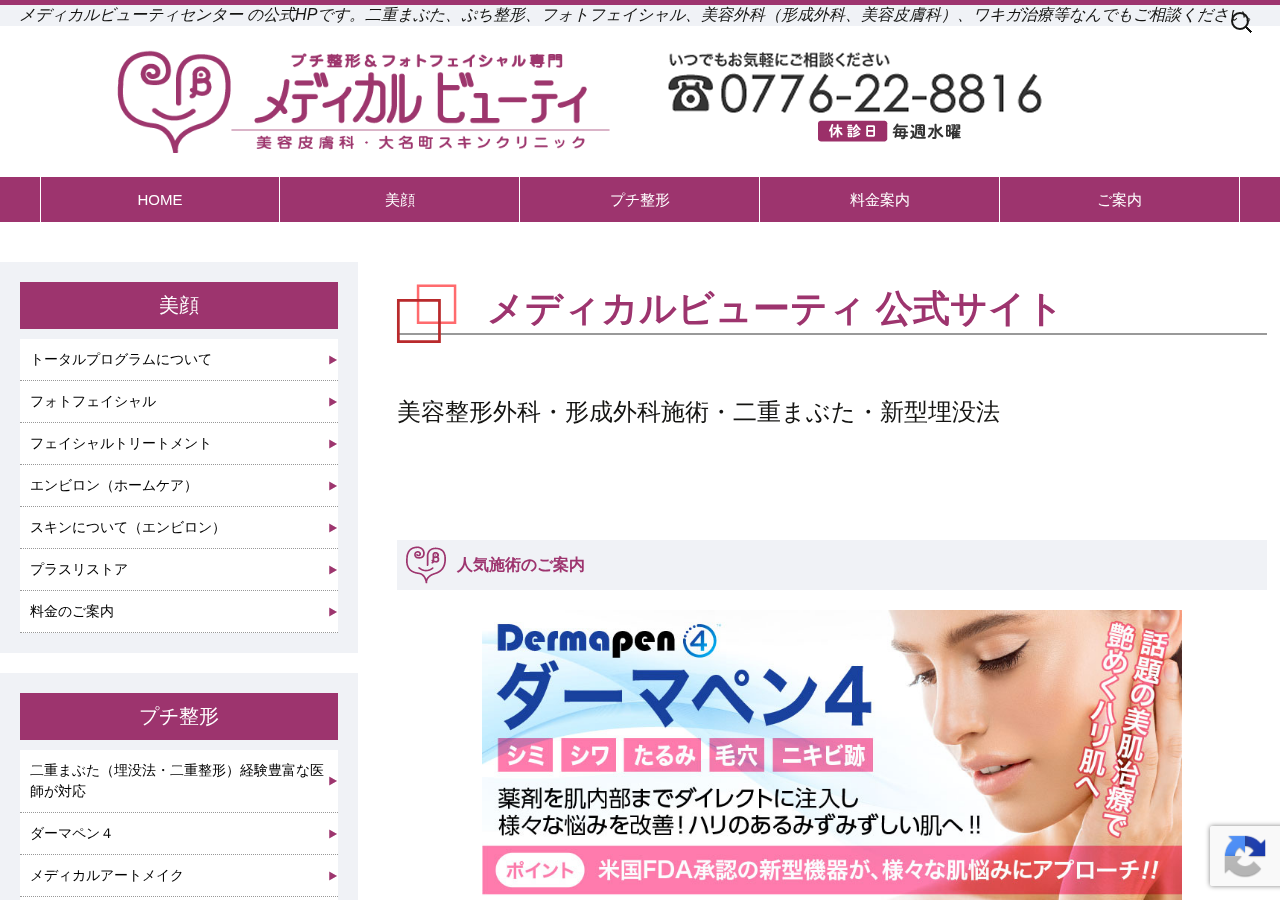This screenshot has width=1280, height=900.
Task: Open 料金のご案内 sidebar link
Action: pyautogui.click(x=179, y=612)
